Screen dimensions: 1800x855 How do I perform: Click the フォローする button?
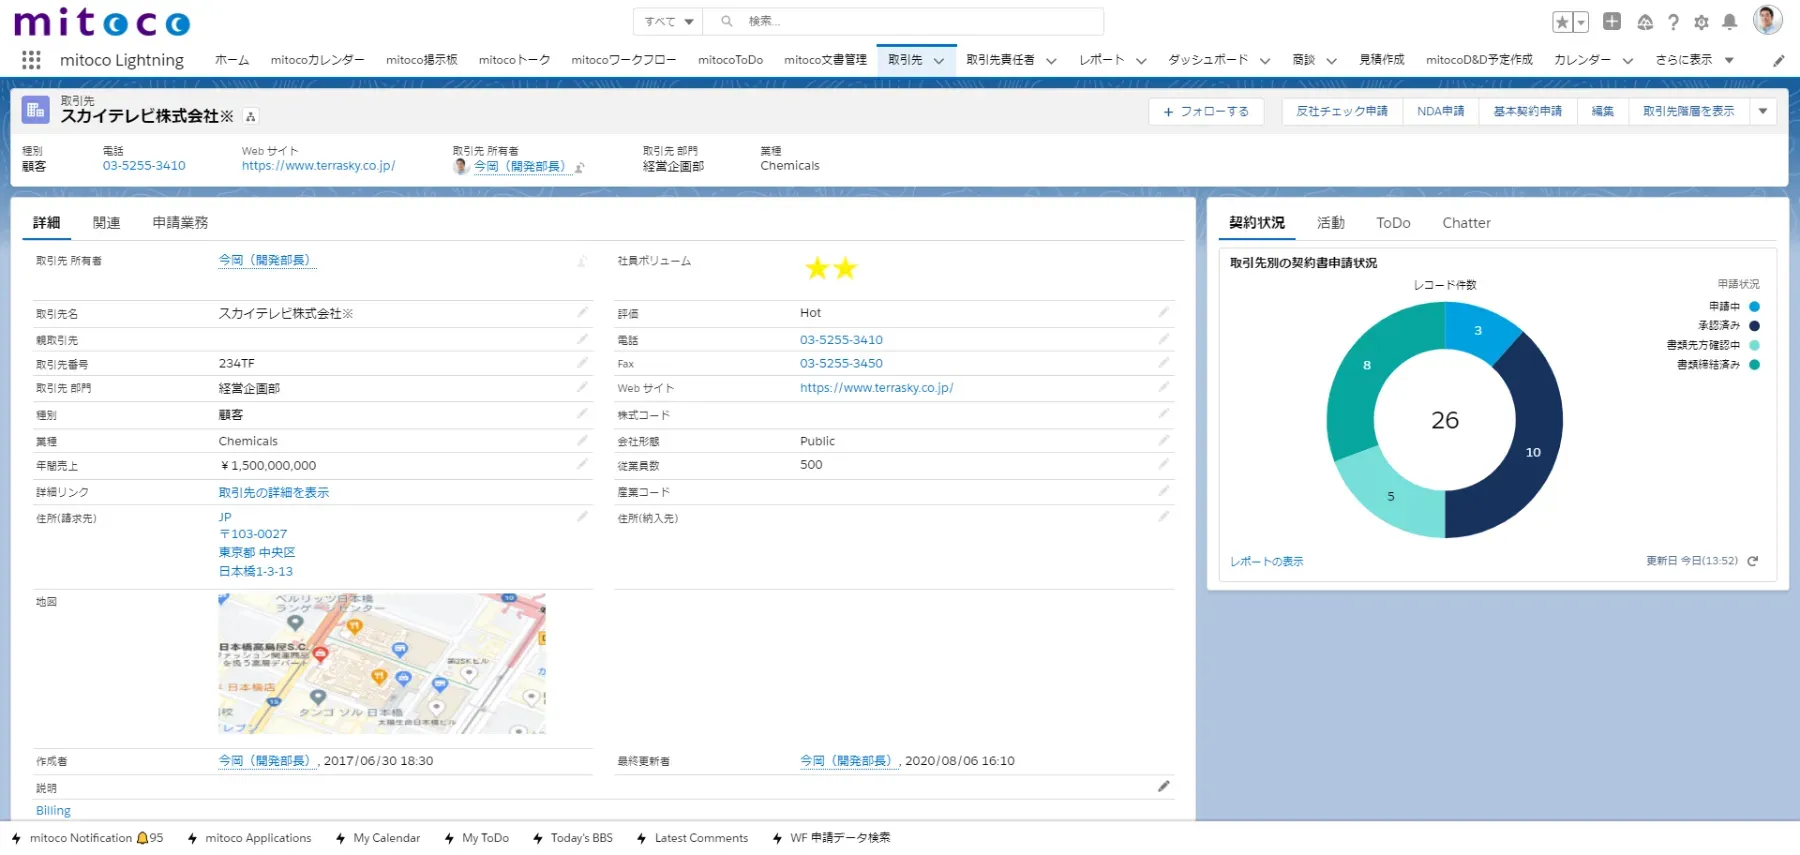click(x=1206, y=111)
